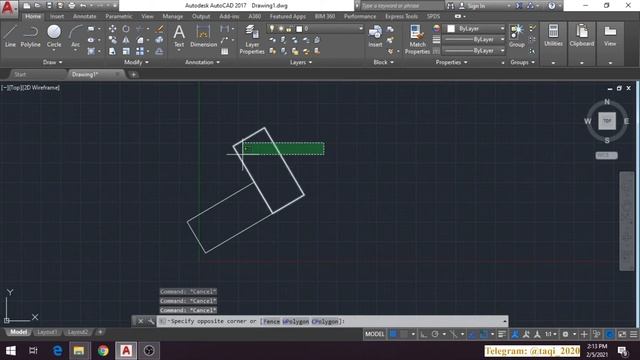Switch to the Start file tab
The height and width of the screenshot is (360, 640).
pos(20,74)
